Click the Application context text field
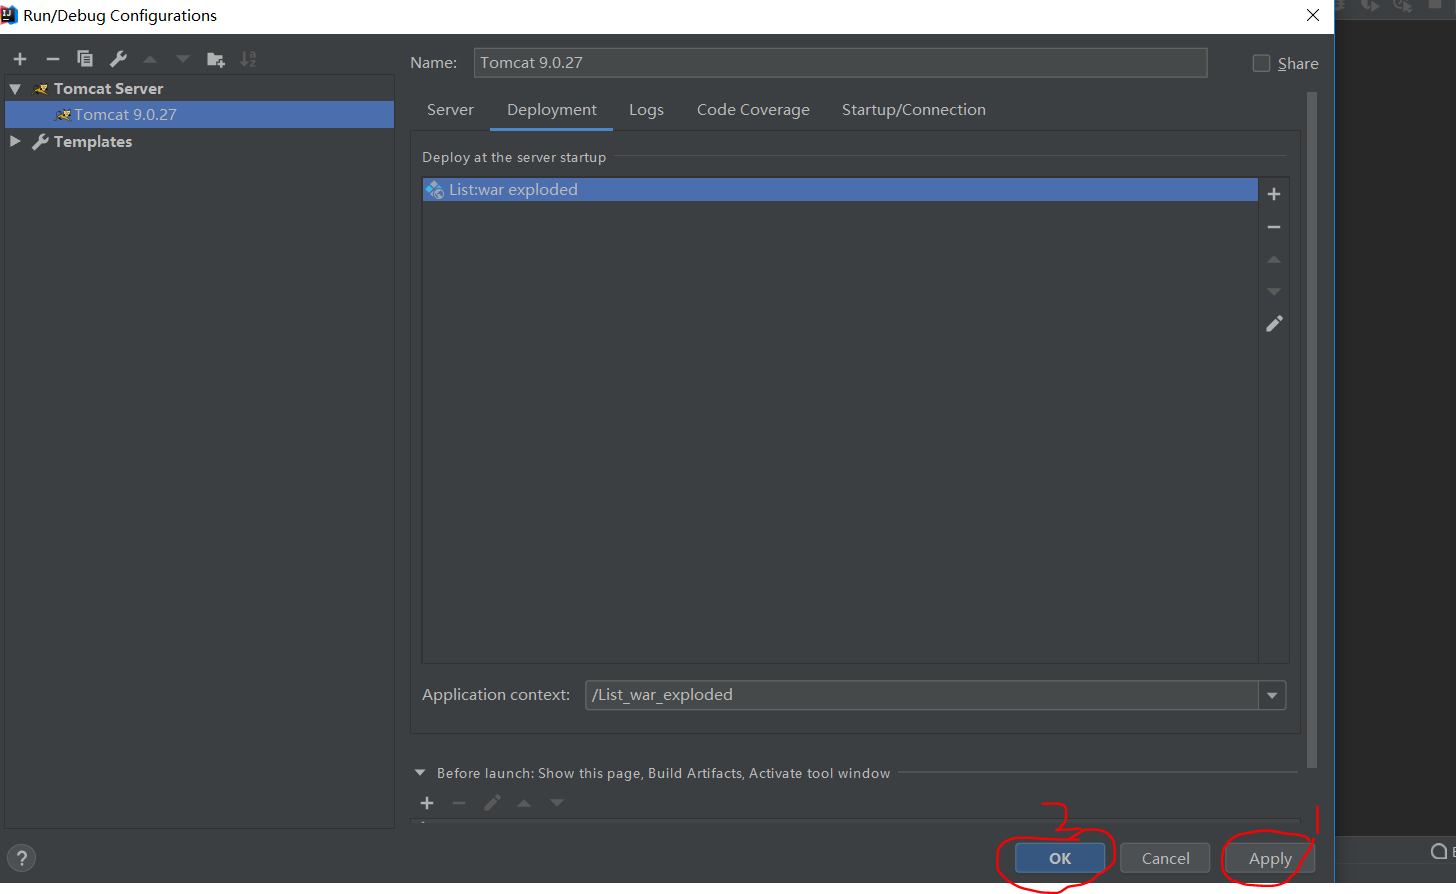Screen dimensions: 1456x894 point(921,695)
